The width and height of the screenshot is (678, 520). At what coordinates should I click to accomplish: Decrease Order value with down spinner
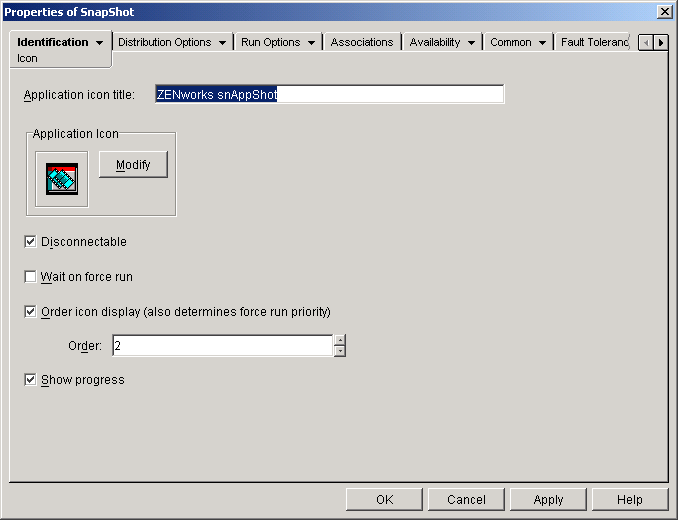(x=340, y=351)
